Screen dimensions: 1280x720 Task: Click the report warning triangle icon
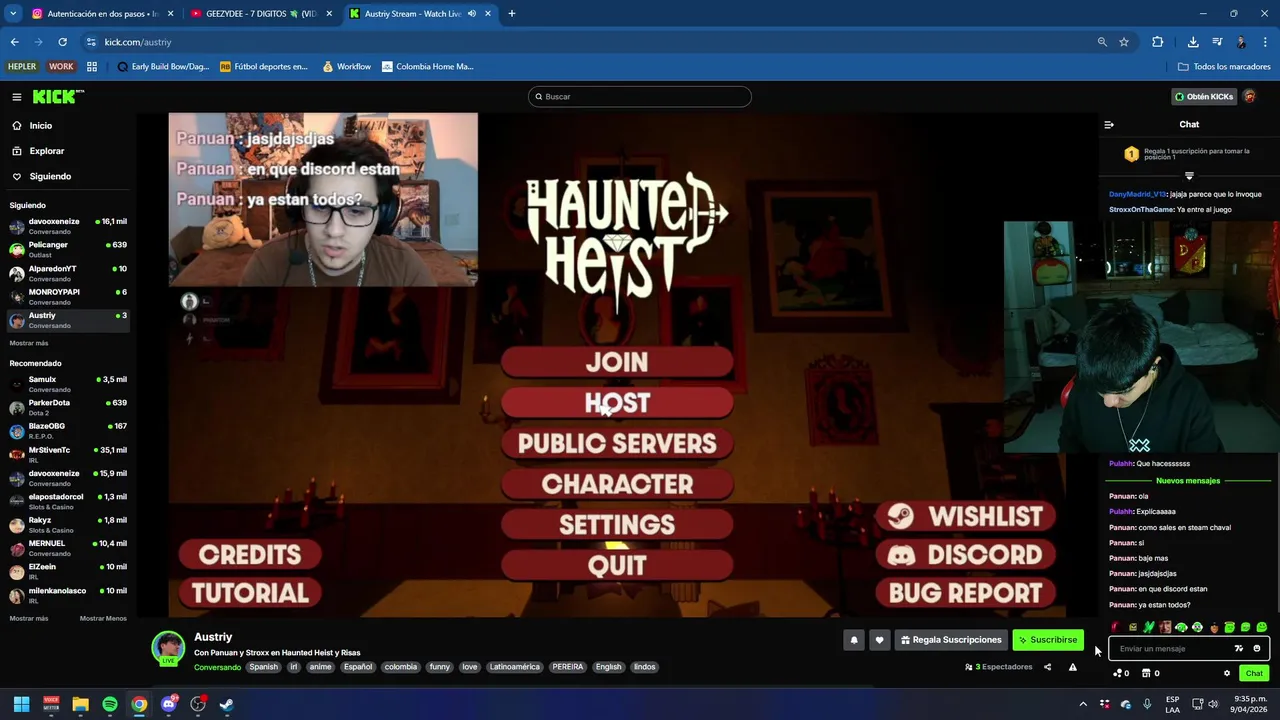pyautogui.click(x=1072, y=667)
